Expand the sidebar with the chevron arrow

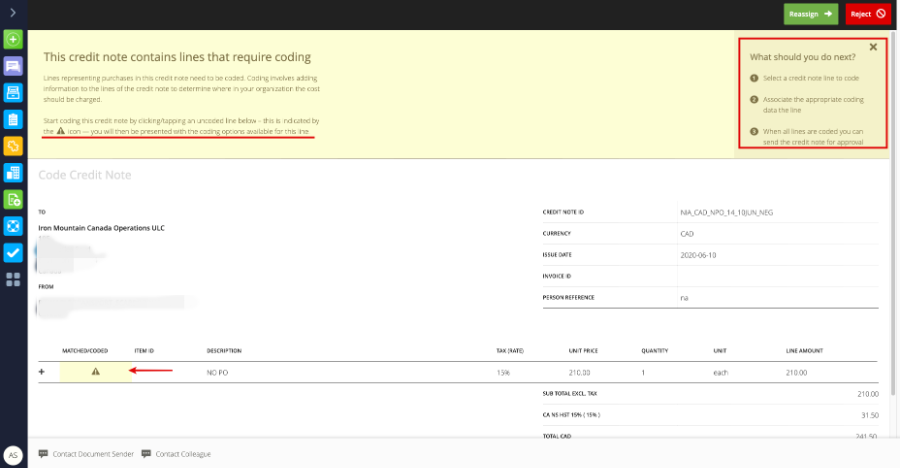click(x=13, y=13)
